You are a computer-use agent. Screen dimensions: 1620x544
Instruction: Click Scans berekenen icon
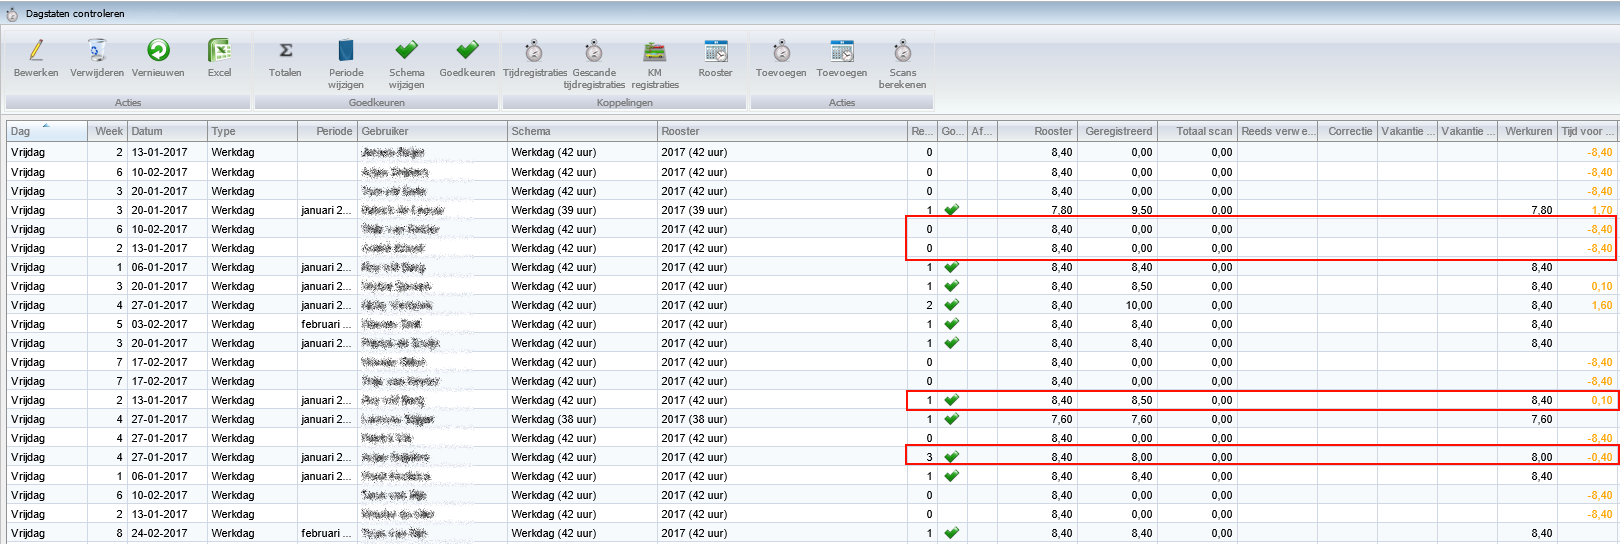[902, 51]
